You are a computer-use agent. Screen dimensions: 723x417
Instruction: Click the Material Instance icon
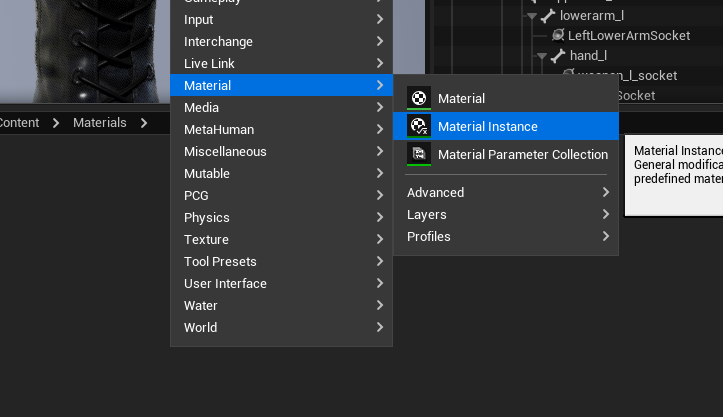tap(419, 126)
